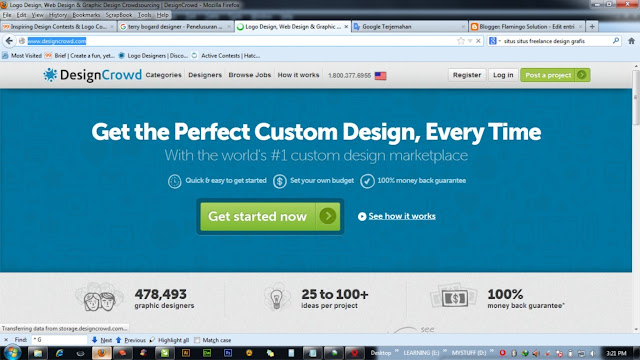Image resolution: width=640 pixels, height=360 pixels.
Task: Open Adobe Illustrator from the taskbar
Action: (x=186, y=353)
